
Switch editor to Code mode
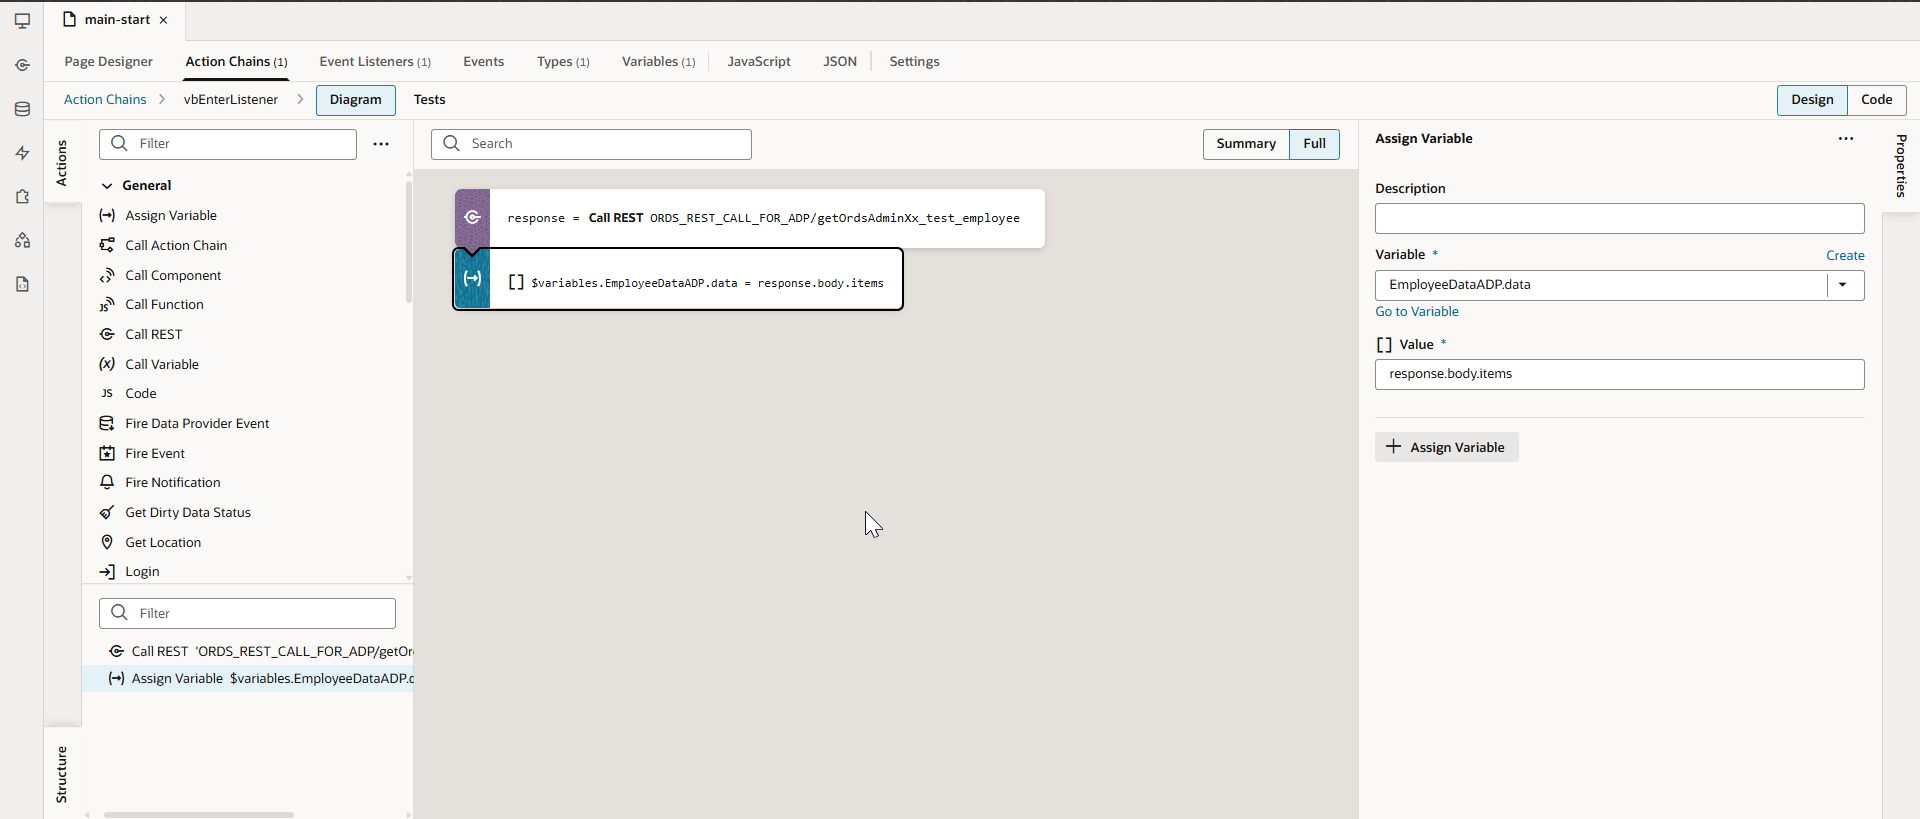pos(1876,100)
